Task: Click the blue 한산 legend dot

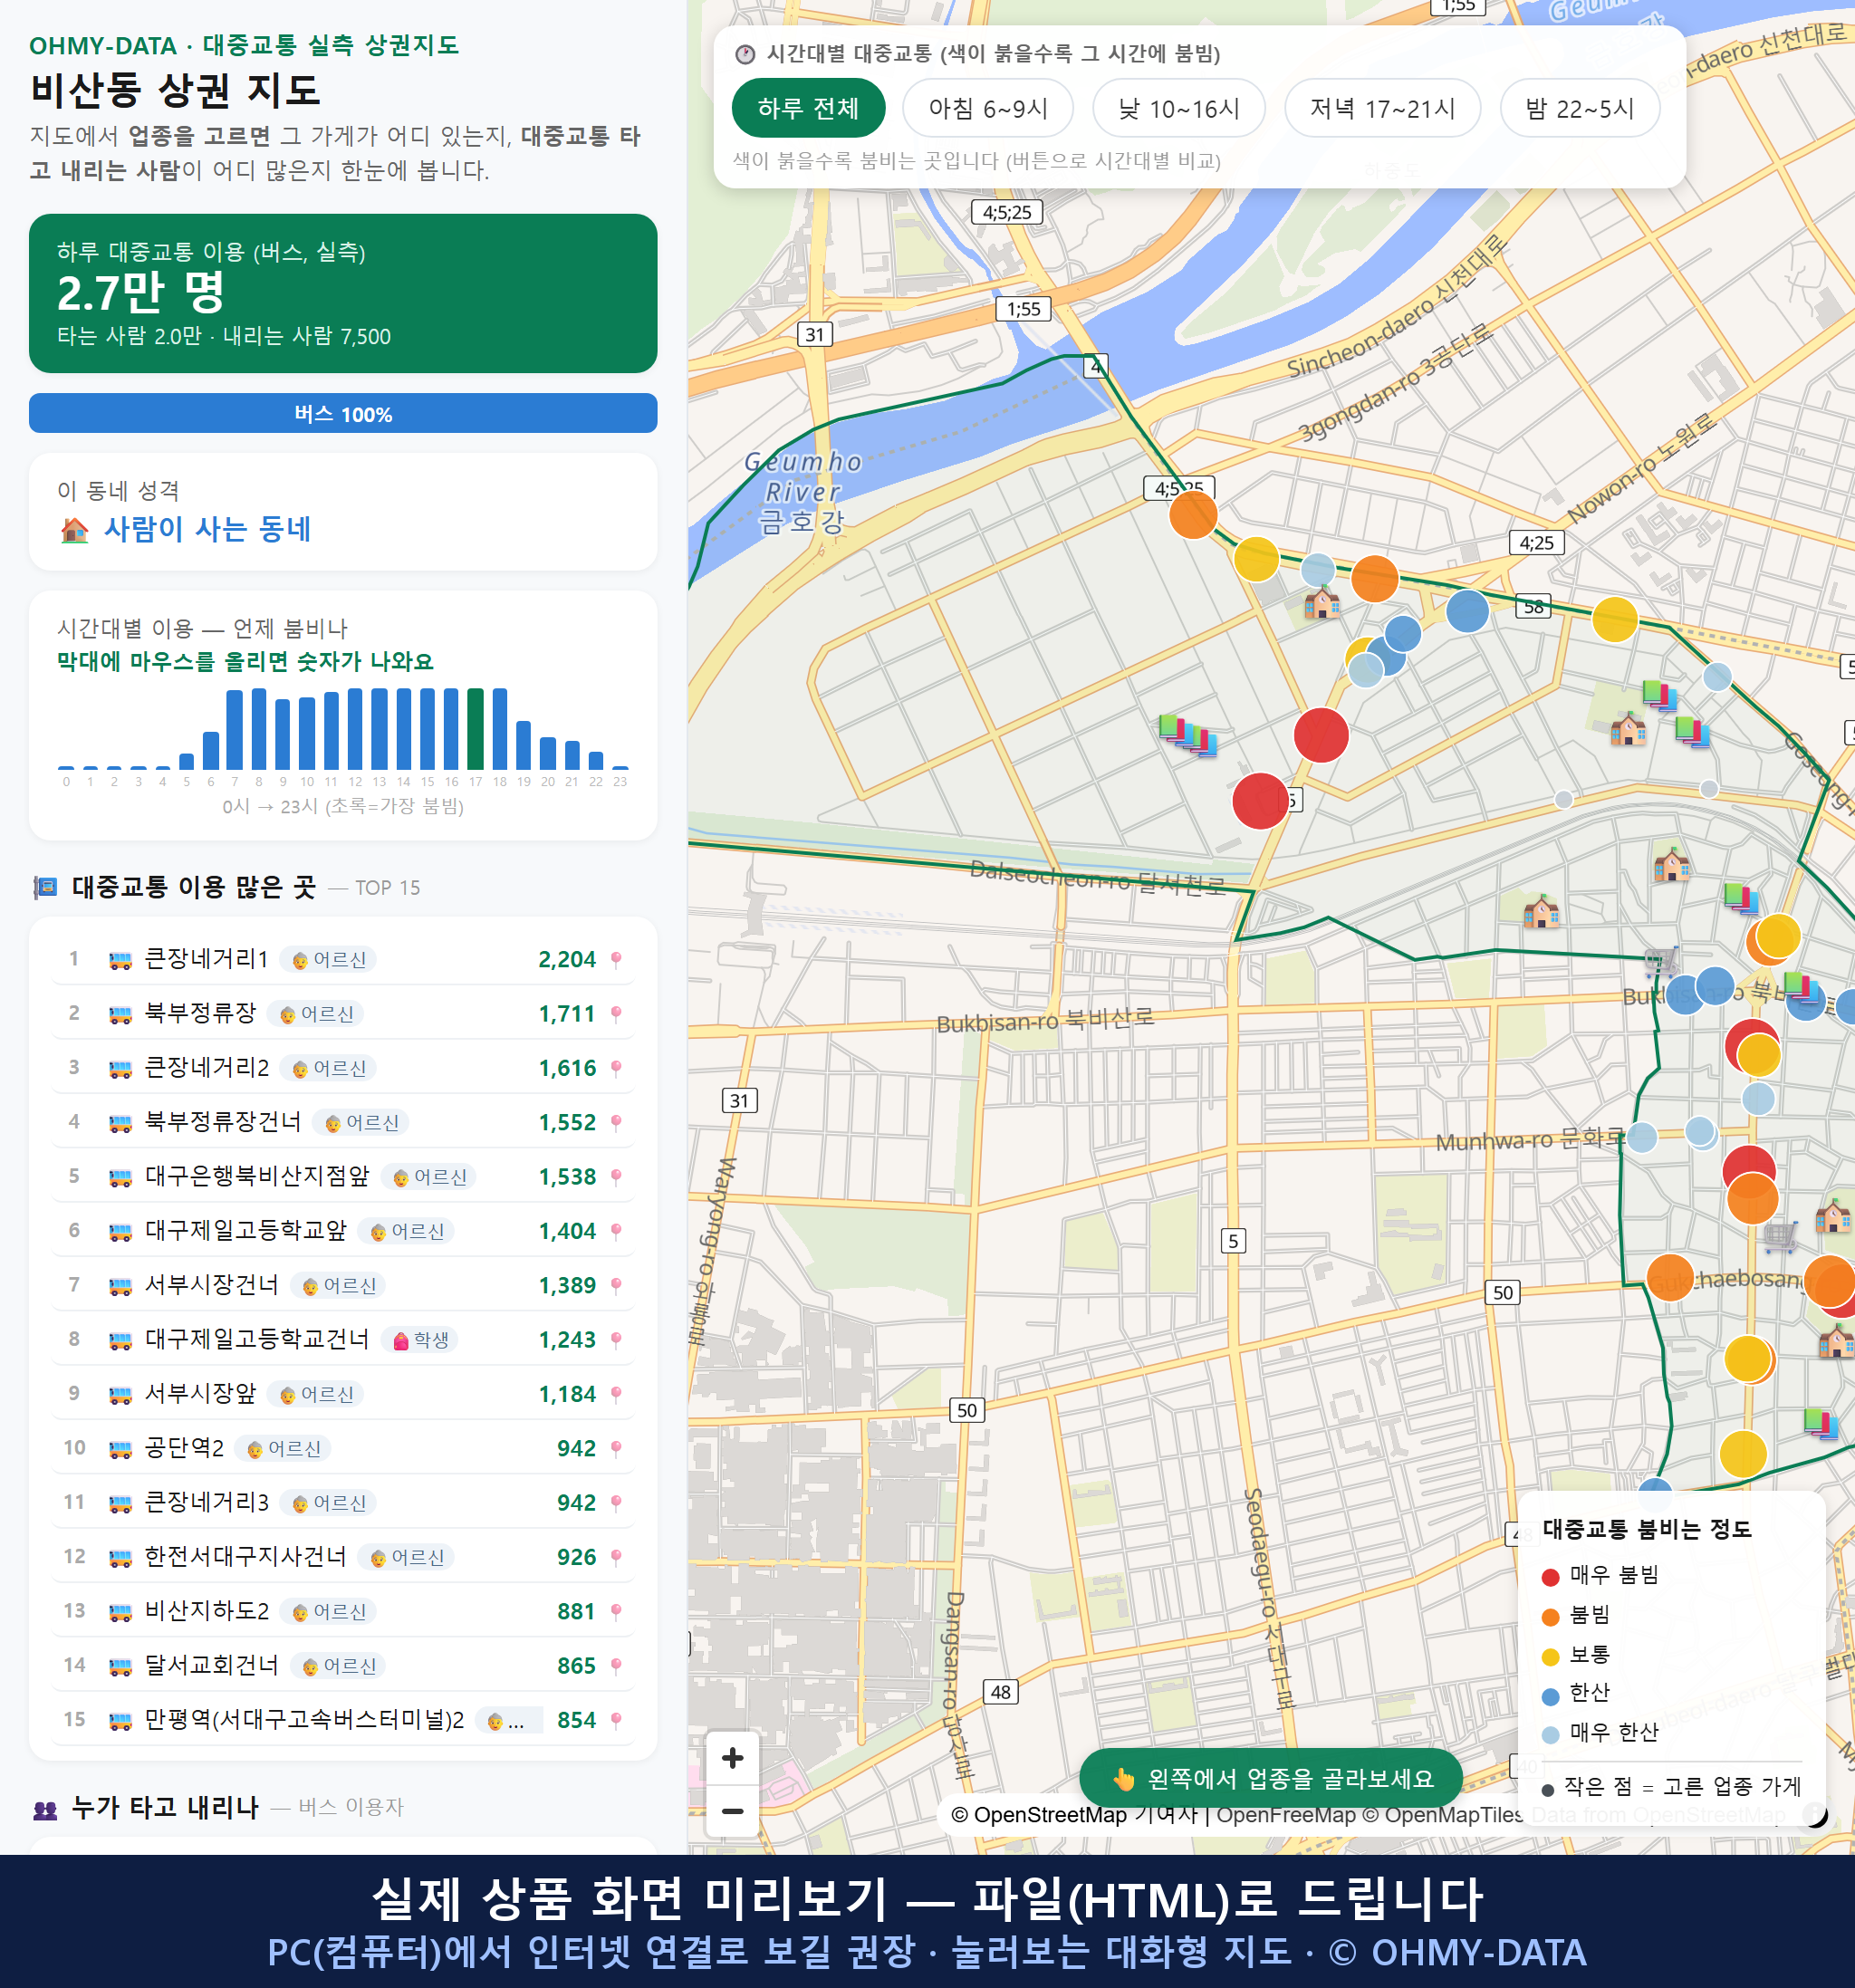Action: 1551,1696
